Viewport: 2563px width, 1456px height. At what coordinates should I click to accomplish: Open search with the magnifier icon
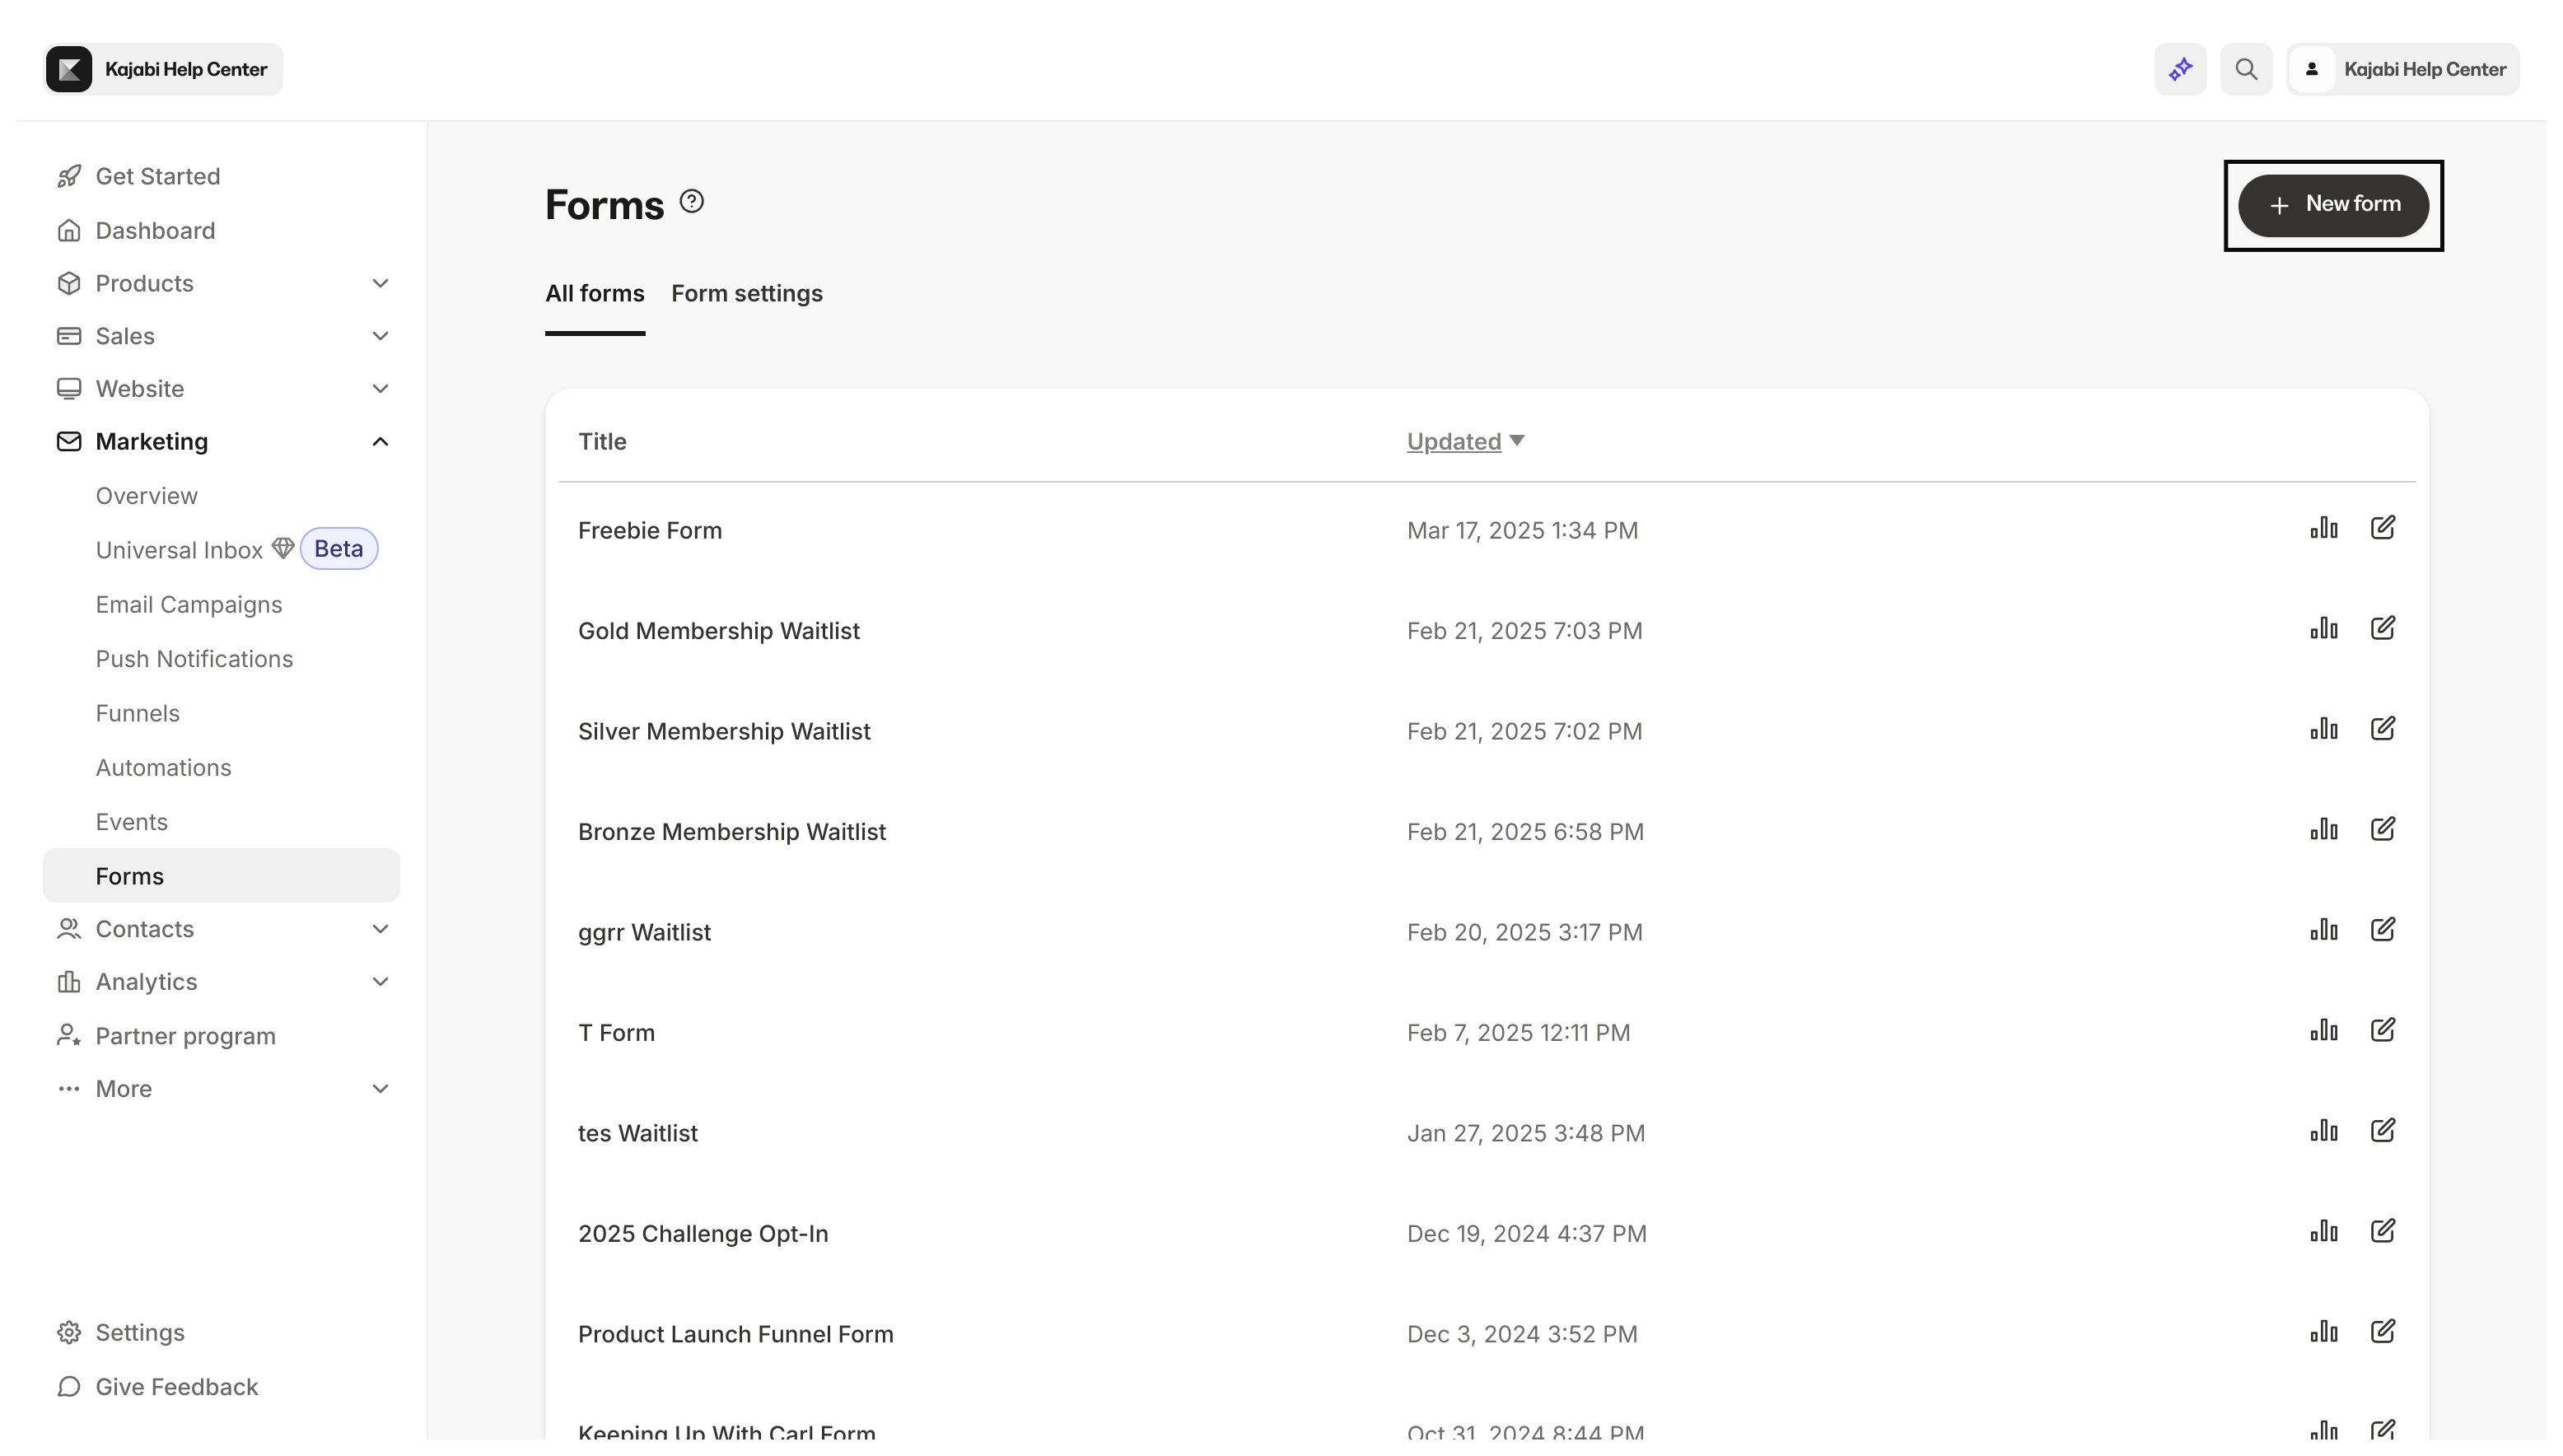tap(2246, 69)
